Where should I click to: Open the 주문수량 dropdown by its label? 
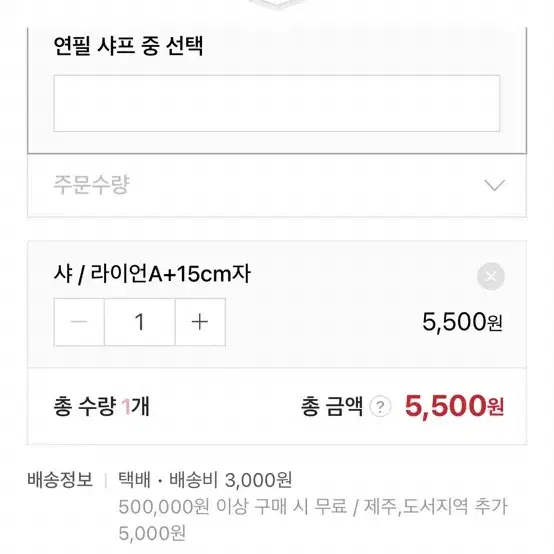pyautogui.click(x=92, y=184)
